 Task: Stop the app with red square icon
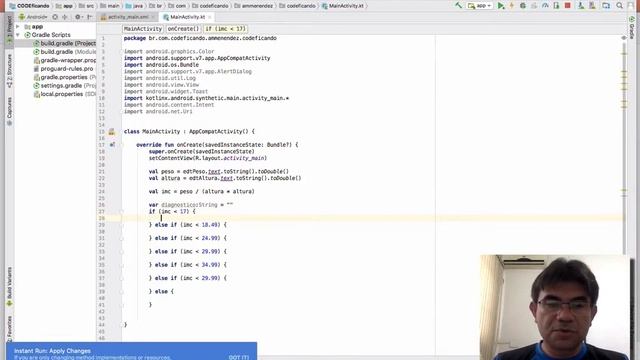(567, 6)
